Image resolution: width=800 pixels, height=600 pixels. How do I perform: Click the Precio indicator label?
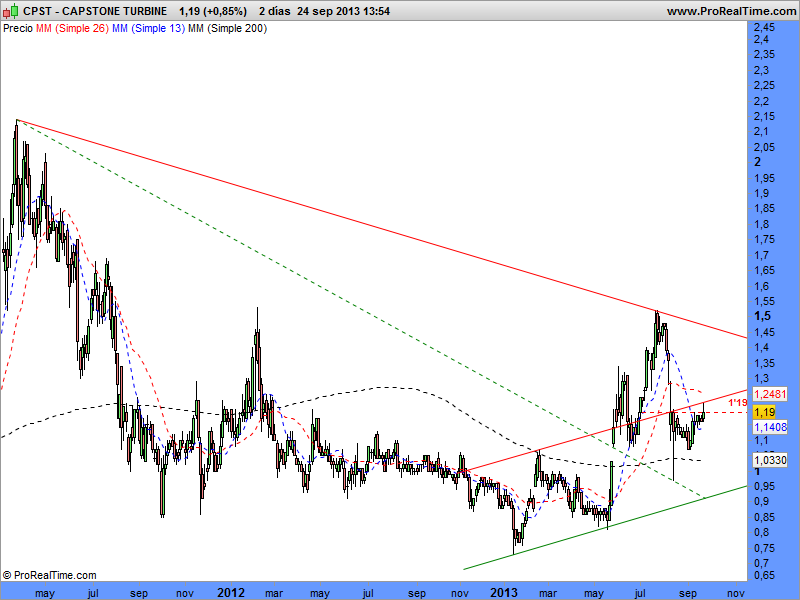pyautogui.click(x=18, y=29)
